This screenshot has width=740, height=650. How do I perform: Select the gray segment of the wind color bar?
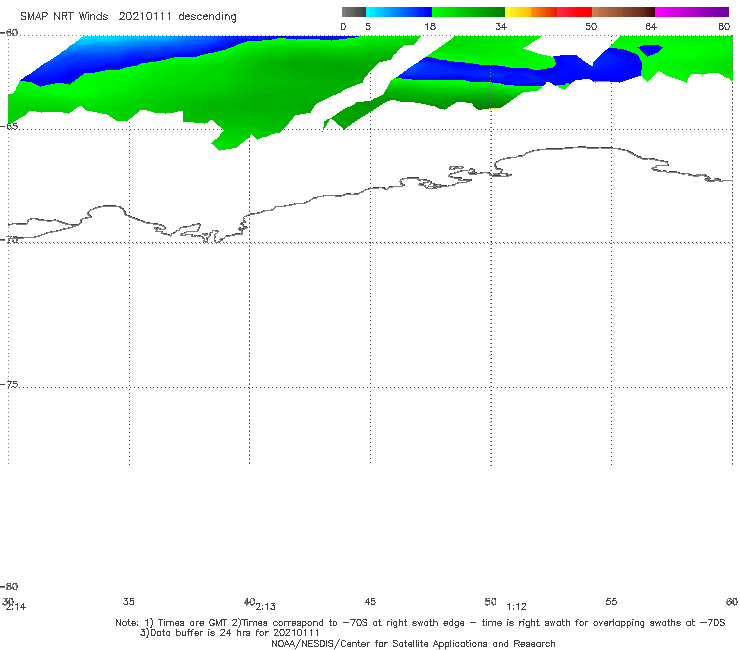point(354,12)
